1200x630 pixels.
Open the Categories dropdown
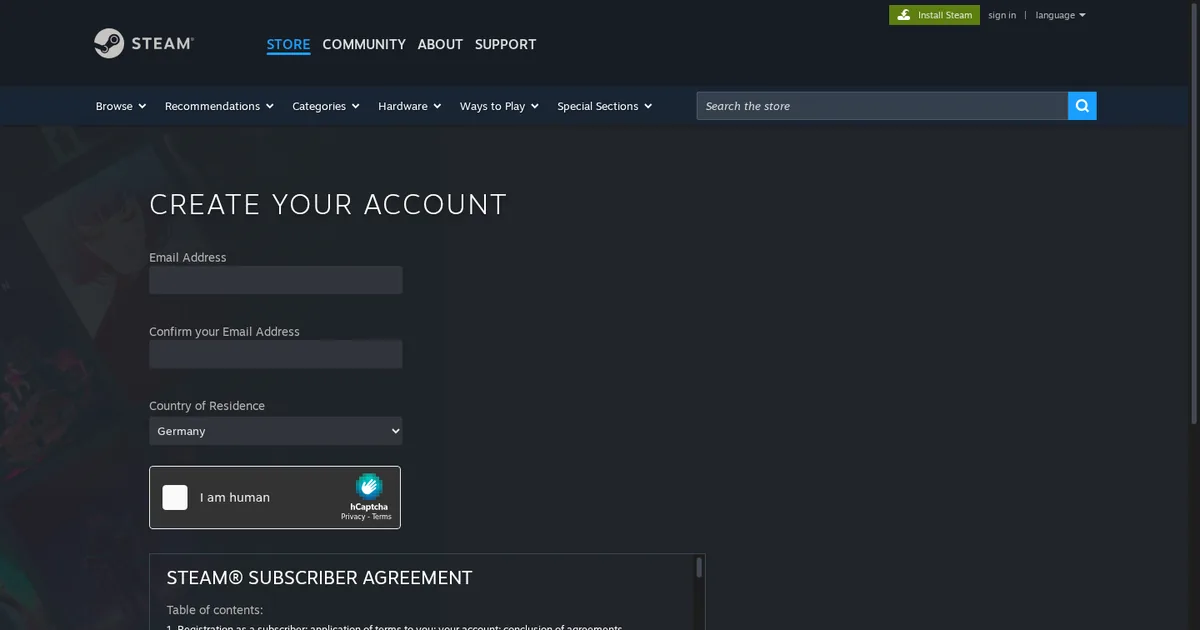coord(326,106)
